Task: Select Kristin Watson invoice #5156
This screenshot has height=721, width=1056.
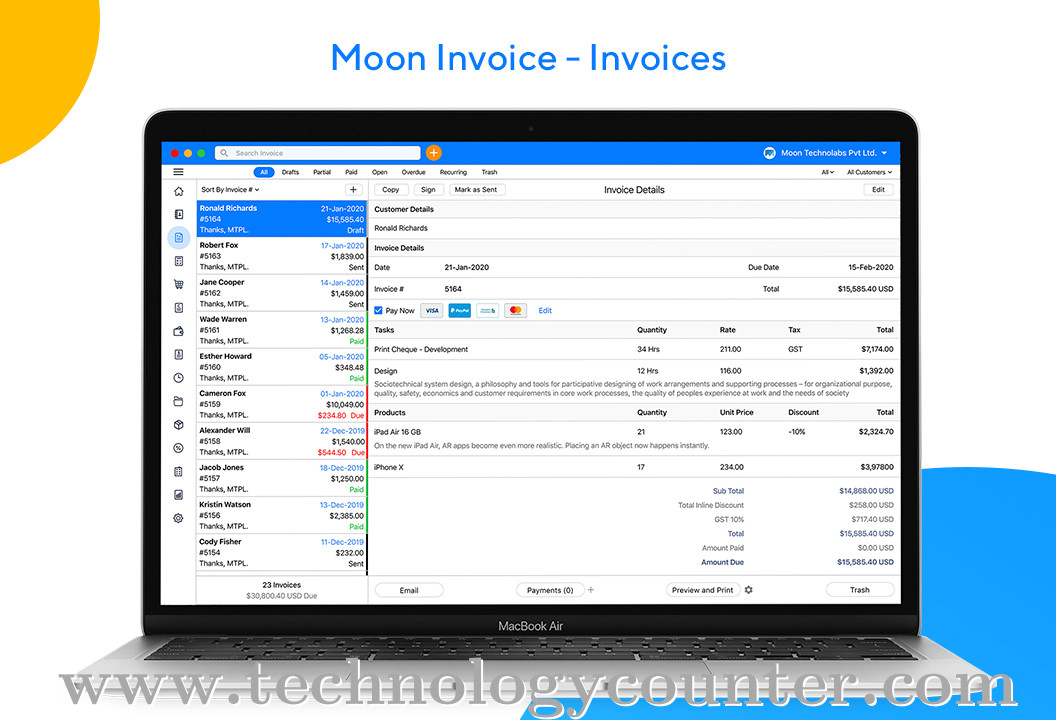Action: pyautogui.click(x=282, y=515)
